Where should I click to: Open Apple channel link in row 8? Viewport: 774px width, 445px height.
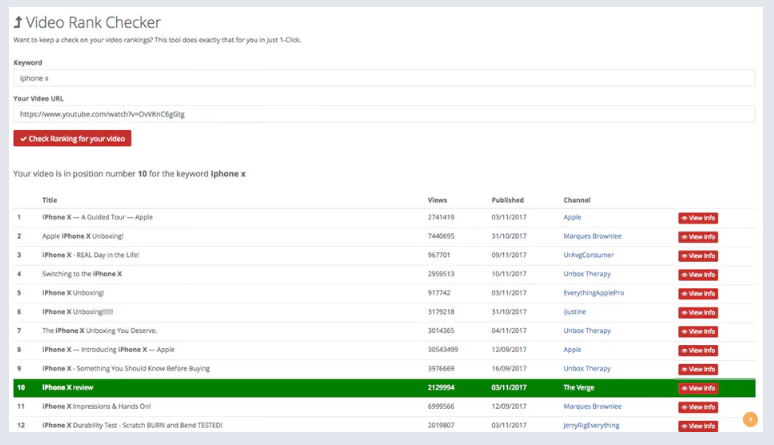point(572,350)
